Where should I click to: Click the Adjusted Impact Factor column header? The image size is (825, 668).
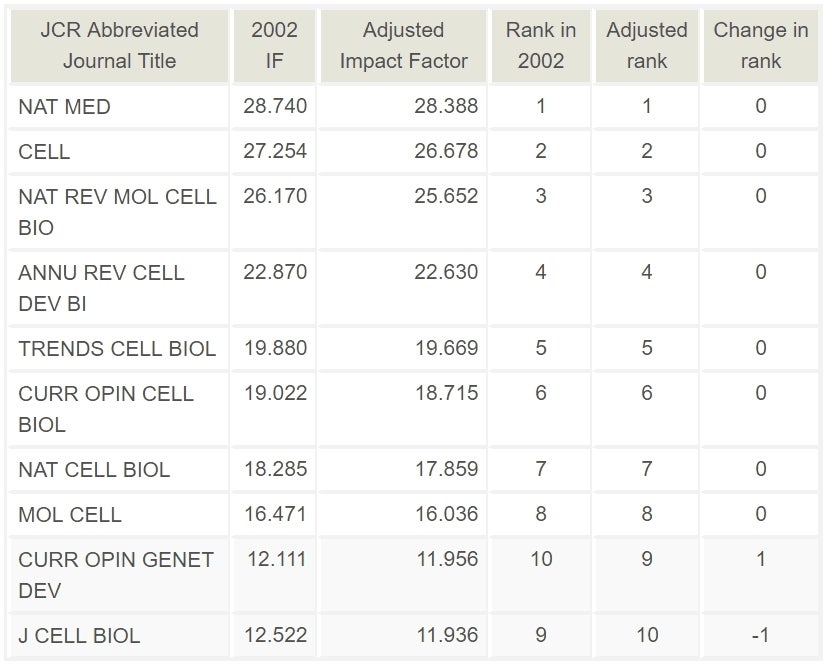403,46
